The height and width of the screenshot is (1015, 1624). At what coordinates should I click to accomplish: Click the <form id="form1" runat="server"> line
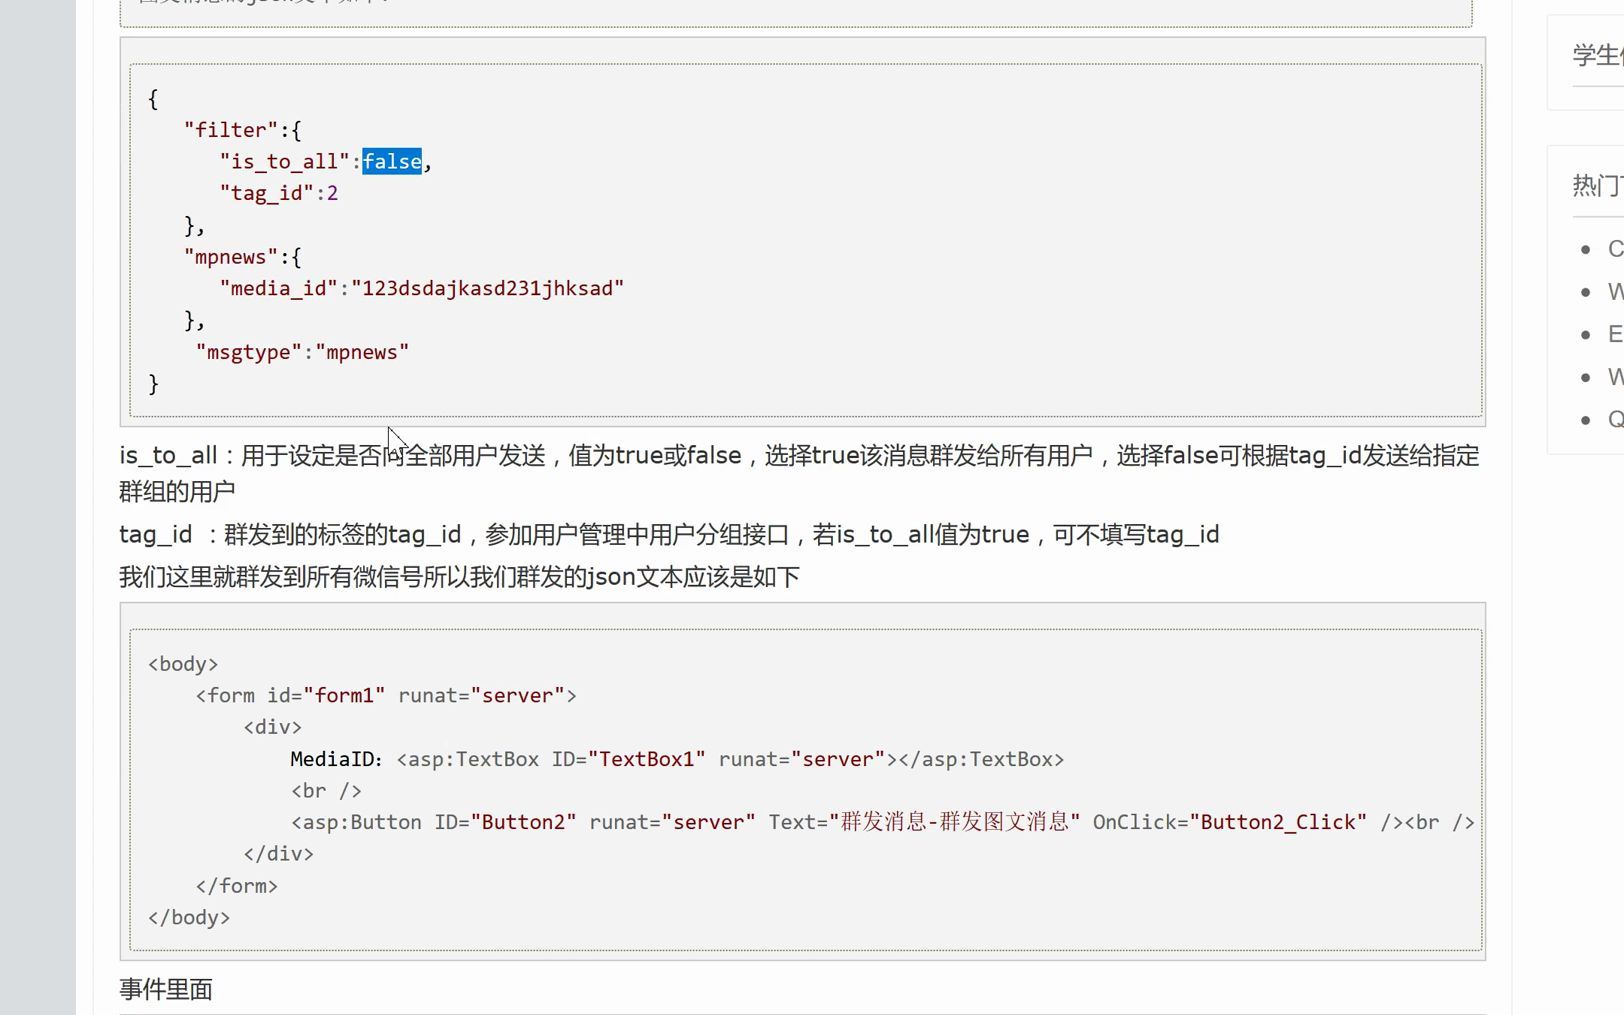386,695
